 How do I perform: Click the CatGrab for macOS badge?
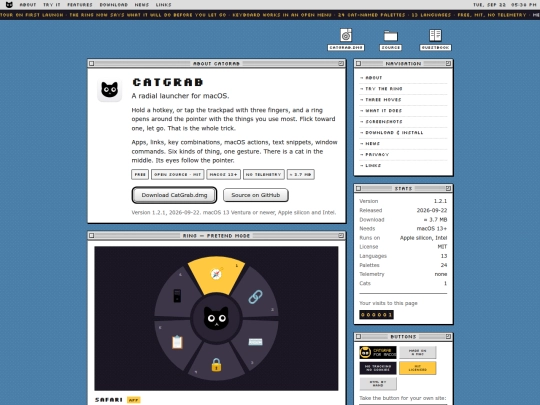tap(378, 352)
